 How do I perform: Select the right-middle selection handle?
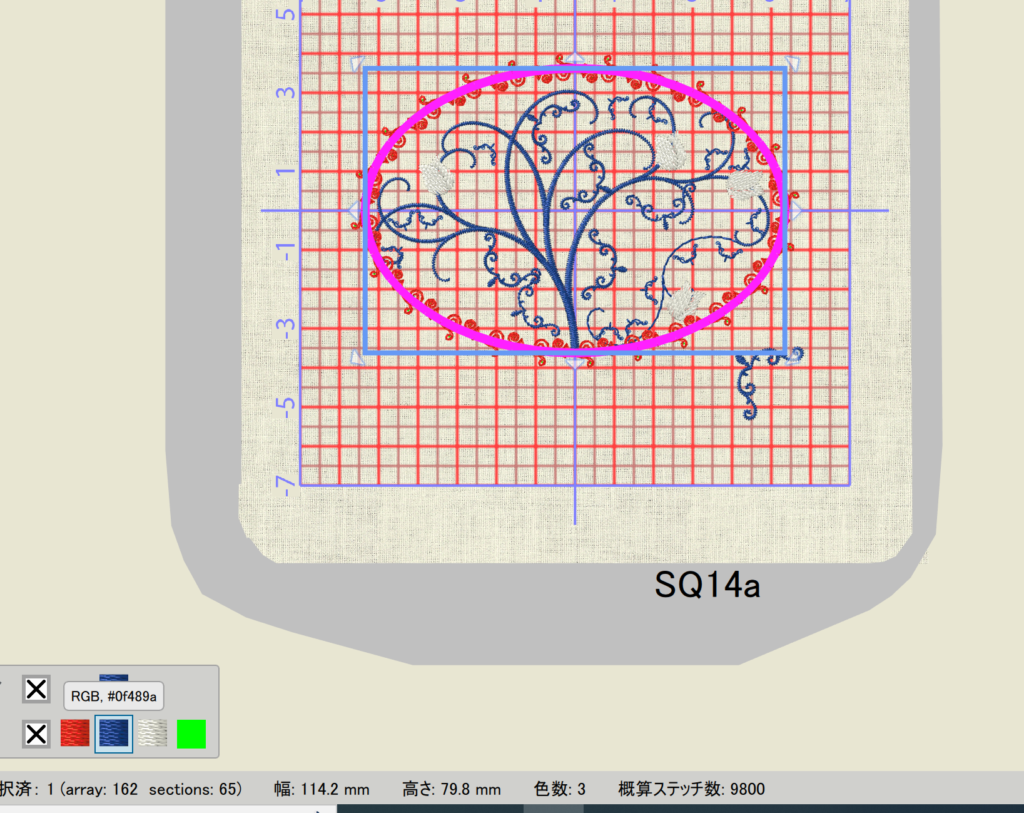tap(796, 210)
